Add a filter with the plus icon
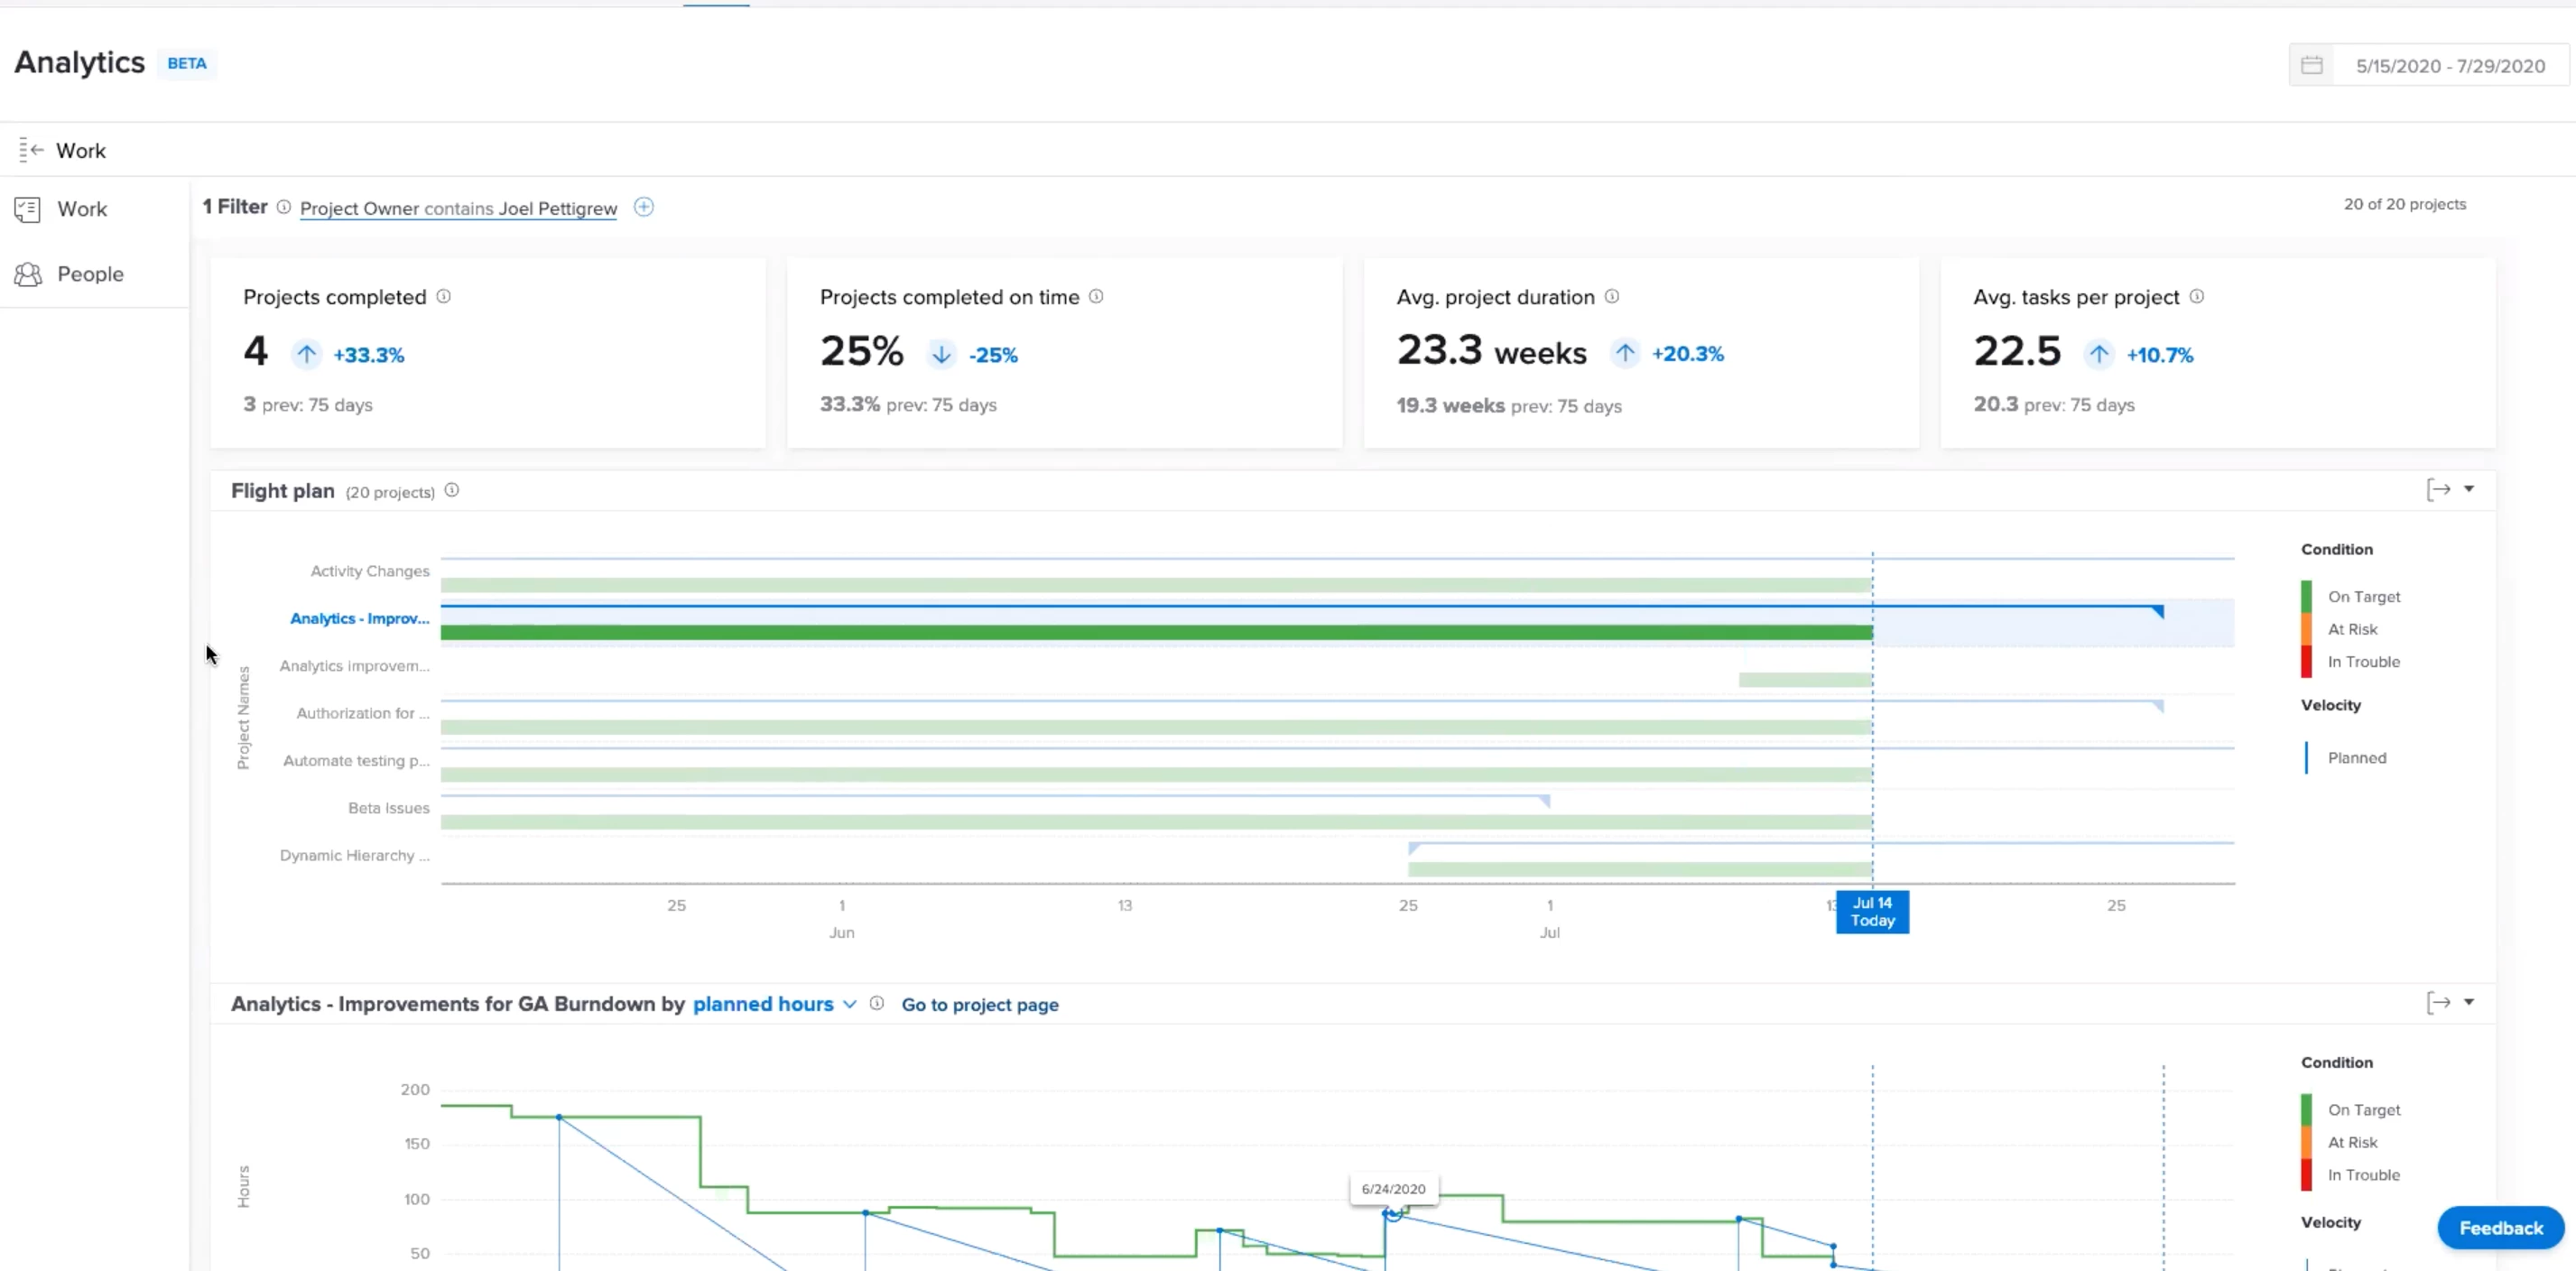This screenshot has width=2576, height=1271. 644,207
